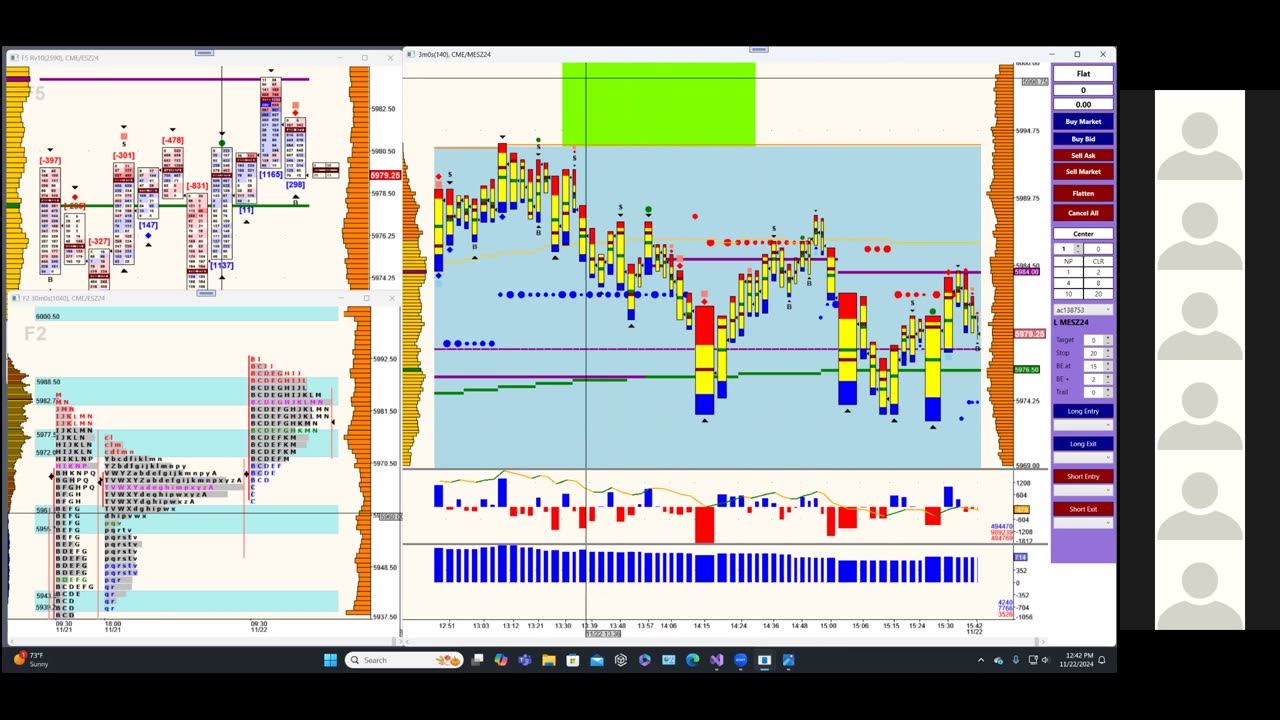The image size is (1280, 720).
Task: Select the CLR quantity button
Action: (1098, 262)
